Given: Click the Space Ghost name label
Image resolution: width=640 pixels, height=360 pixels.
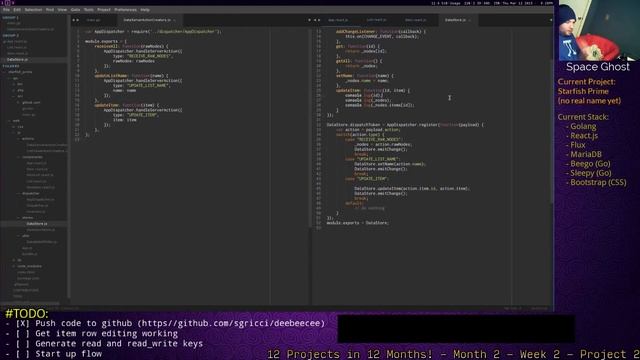Looking at the screenshot, I should point(598,67).
